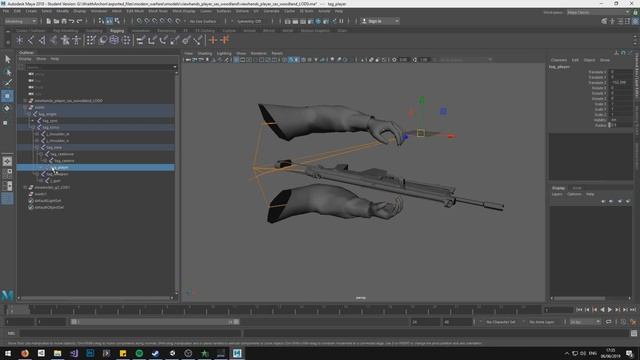Activate the Select tool in the toolbox

point(7,60)
